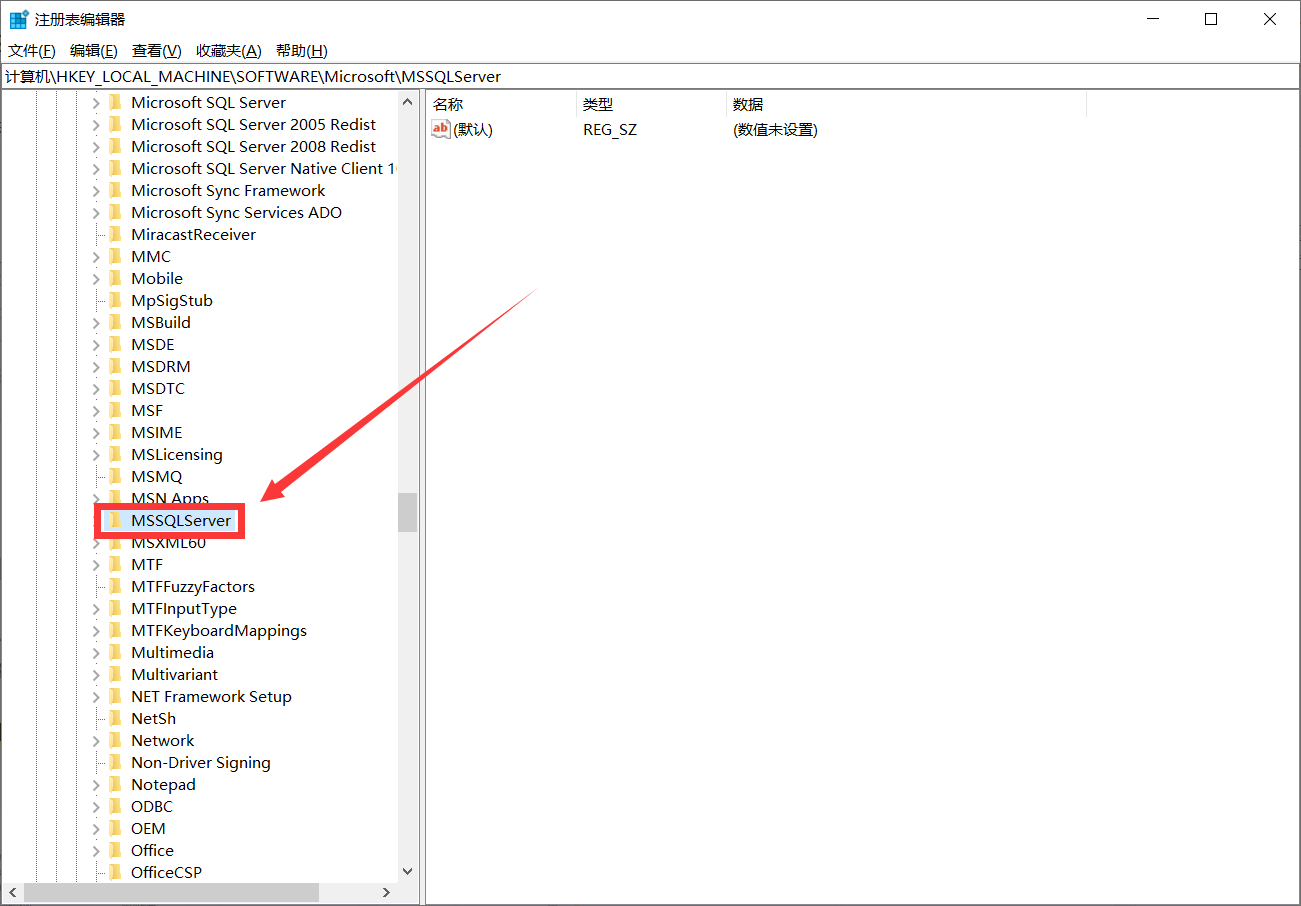Click the MSIME folder icon

[x=115, y=433]
